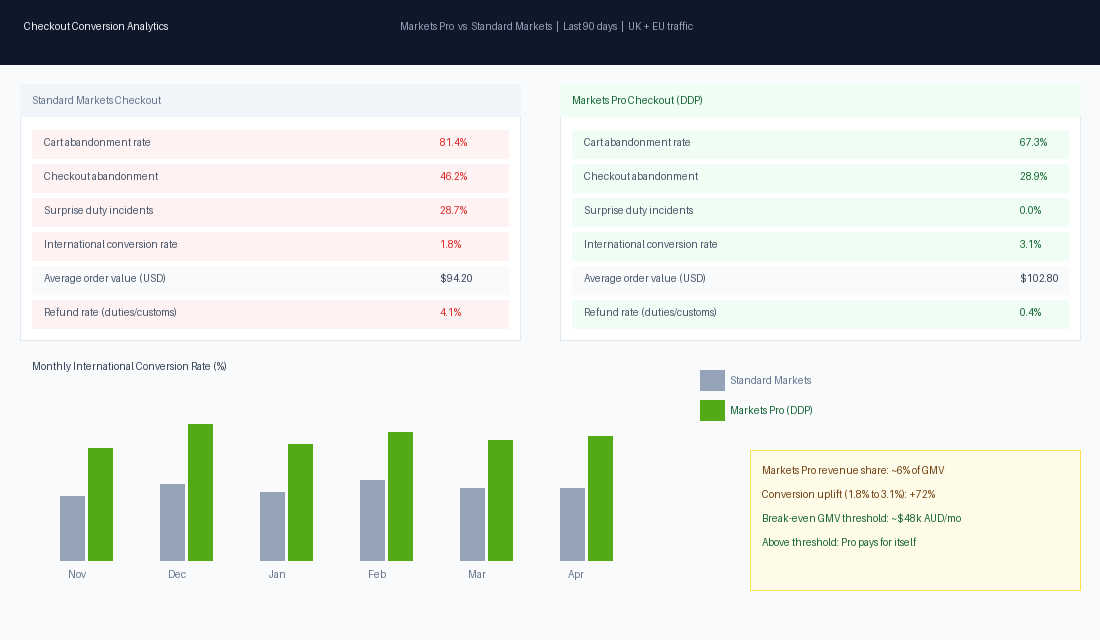Select the Markets Pro vs Standard Markets subtitle
This screenshot has height=640, width=1100.
click(546, 26)
